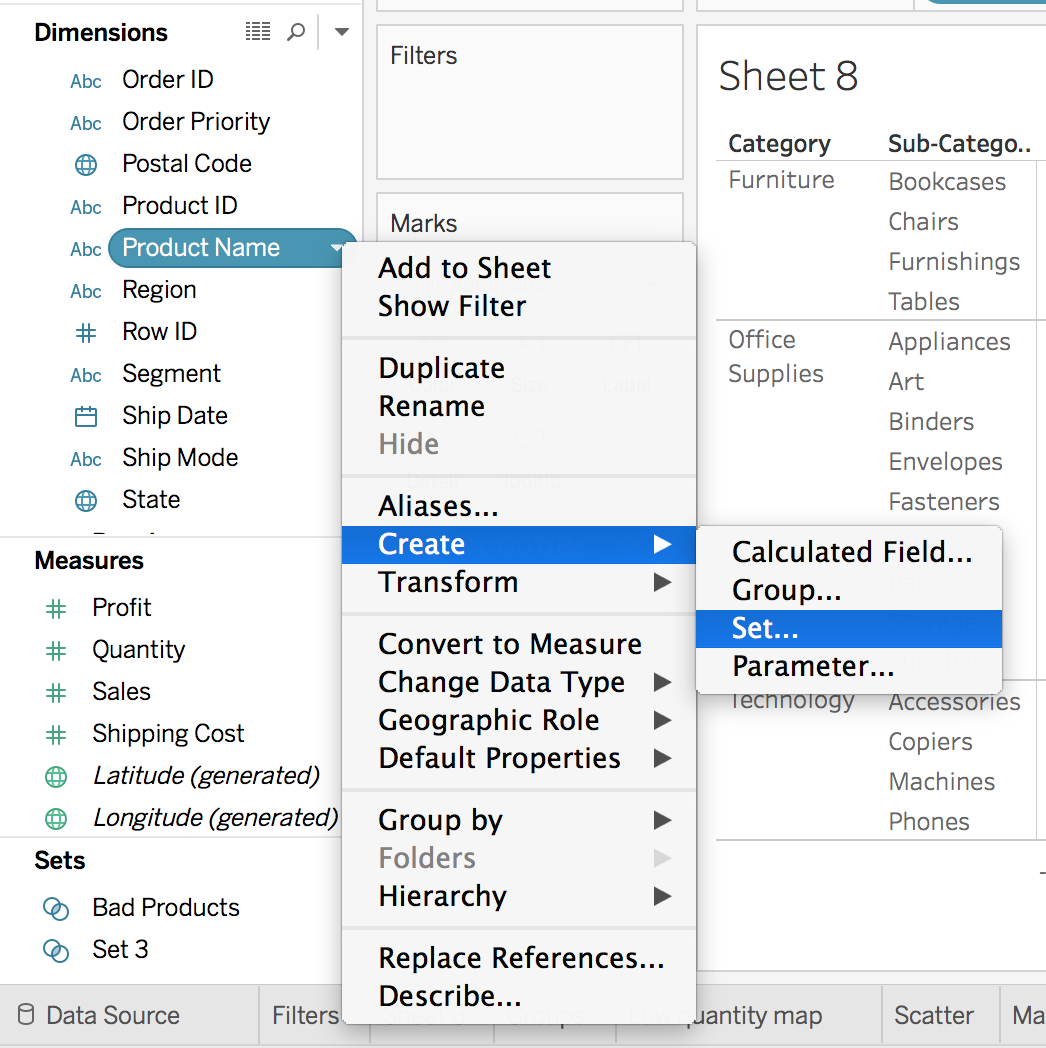Click the view-as-data-grid icon in Dimensions
The height and width of the screenshot is (1048, 1046).
point(258,33)
